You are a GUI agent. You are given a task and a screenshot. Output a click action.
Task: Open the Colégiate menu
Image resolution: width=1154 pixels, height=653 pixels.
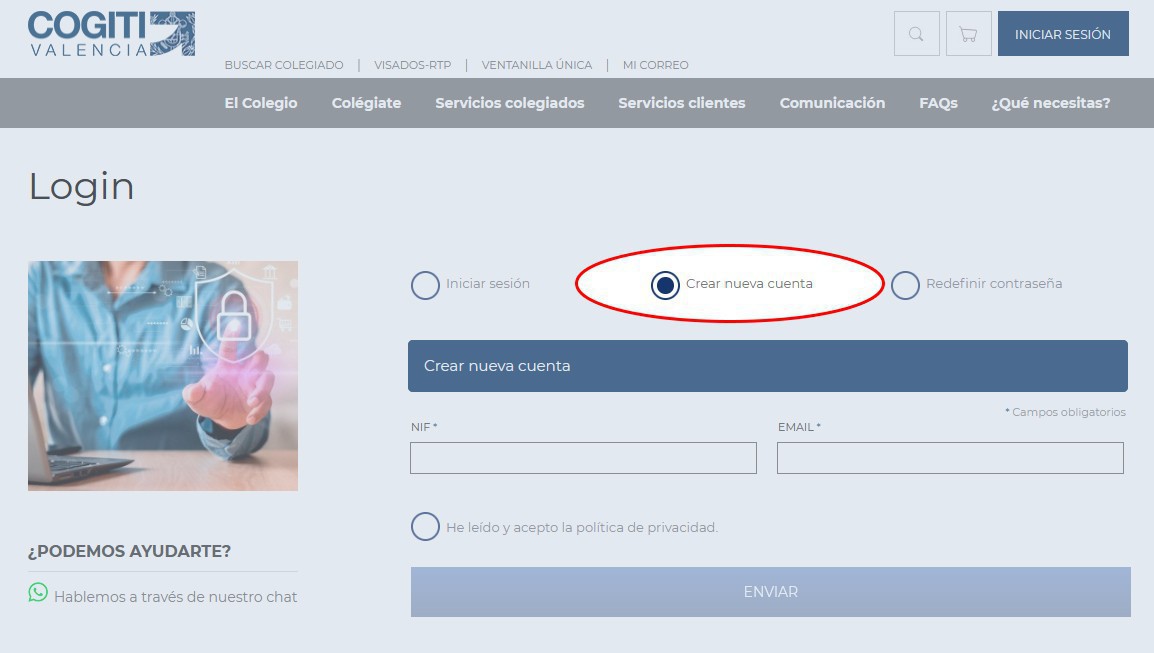tap(367, 103)
